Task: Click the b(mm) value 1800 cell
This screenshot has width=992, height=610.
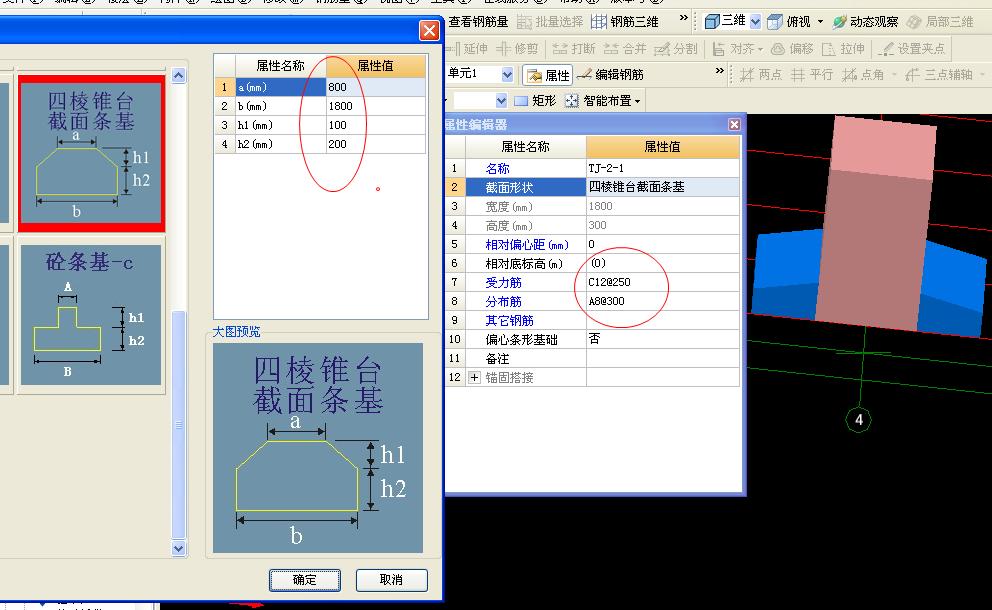Action: (x=376, y=106)
